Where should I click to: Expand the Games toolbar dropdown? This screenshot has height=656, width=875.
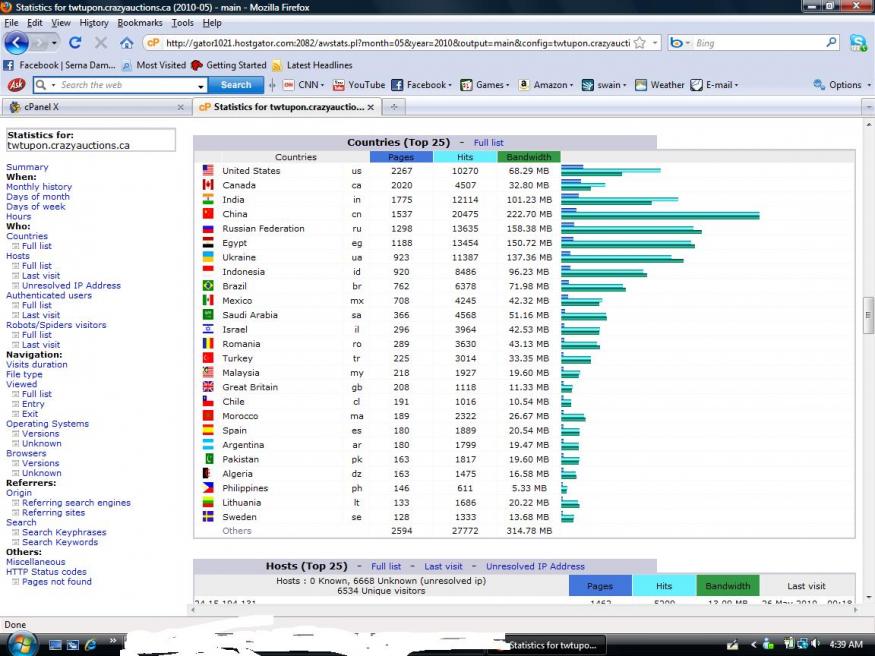(508, 85)
